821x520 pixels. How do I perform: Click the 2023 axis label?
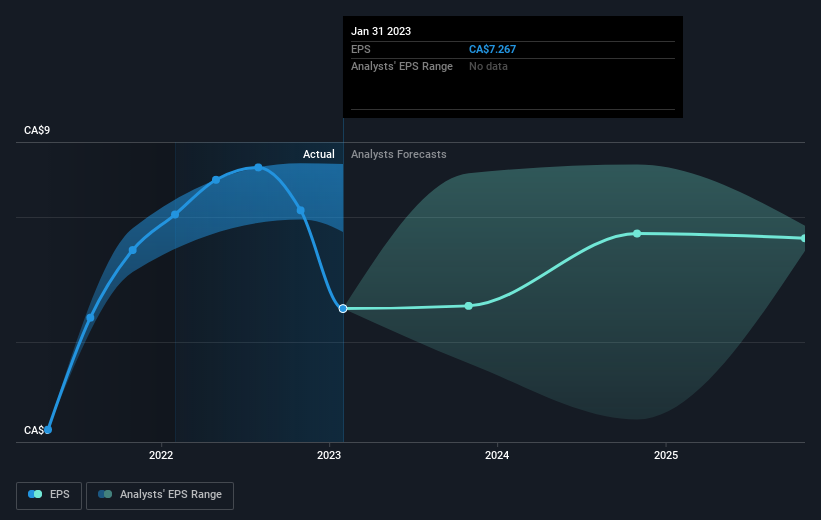(329, 455)
